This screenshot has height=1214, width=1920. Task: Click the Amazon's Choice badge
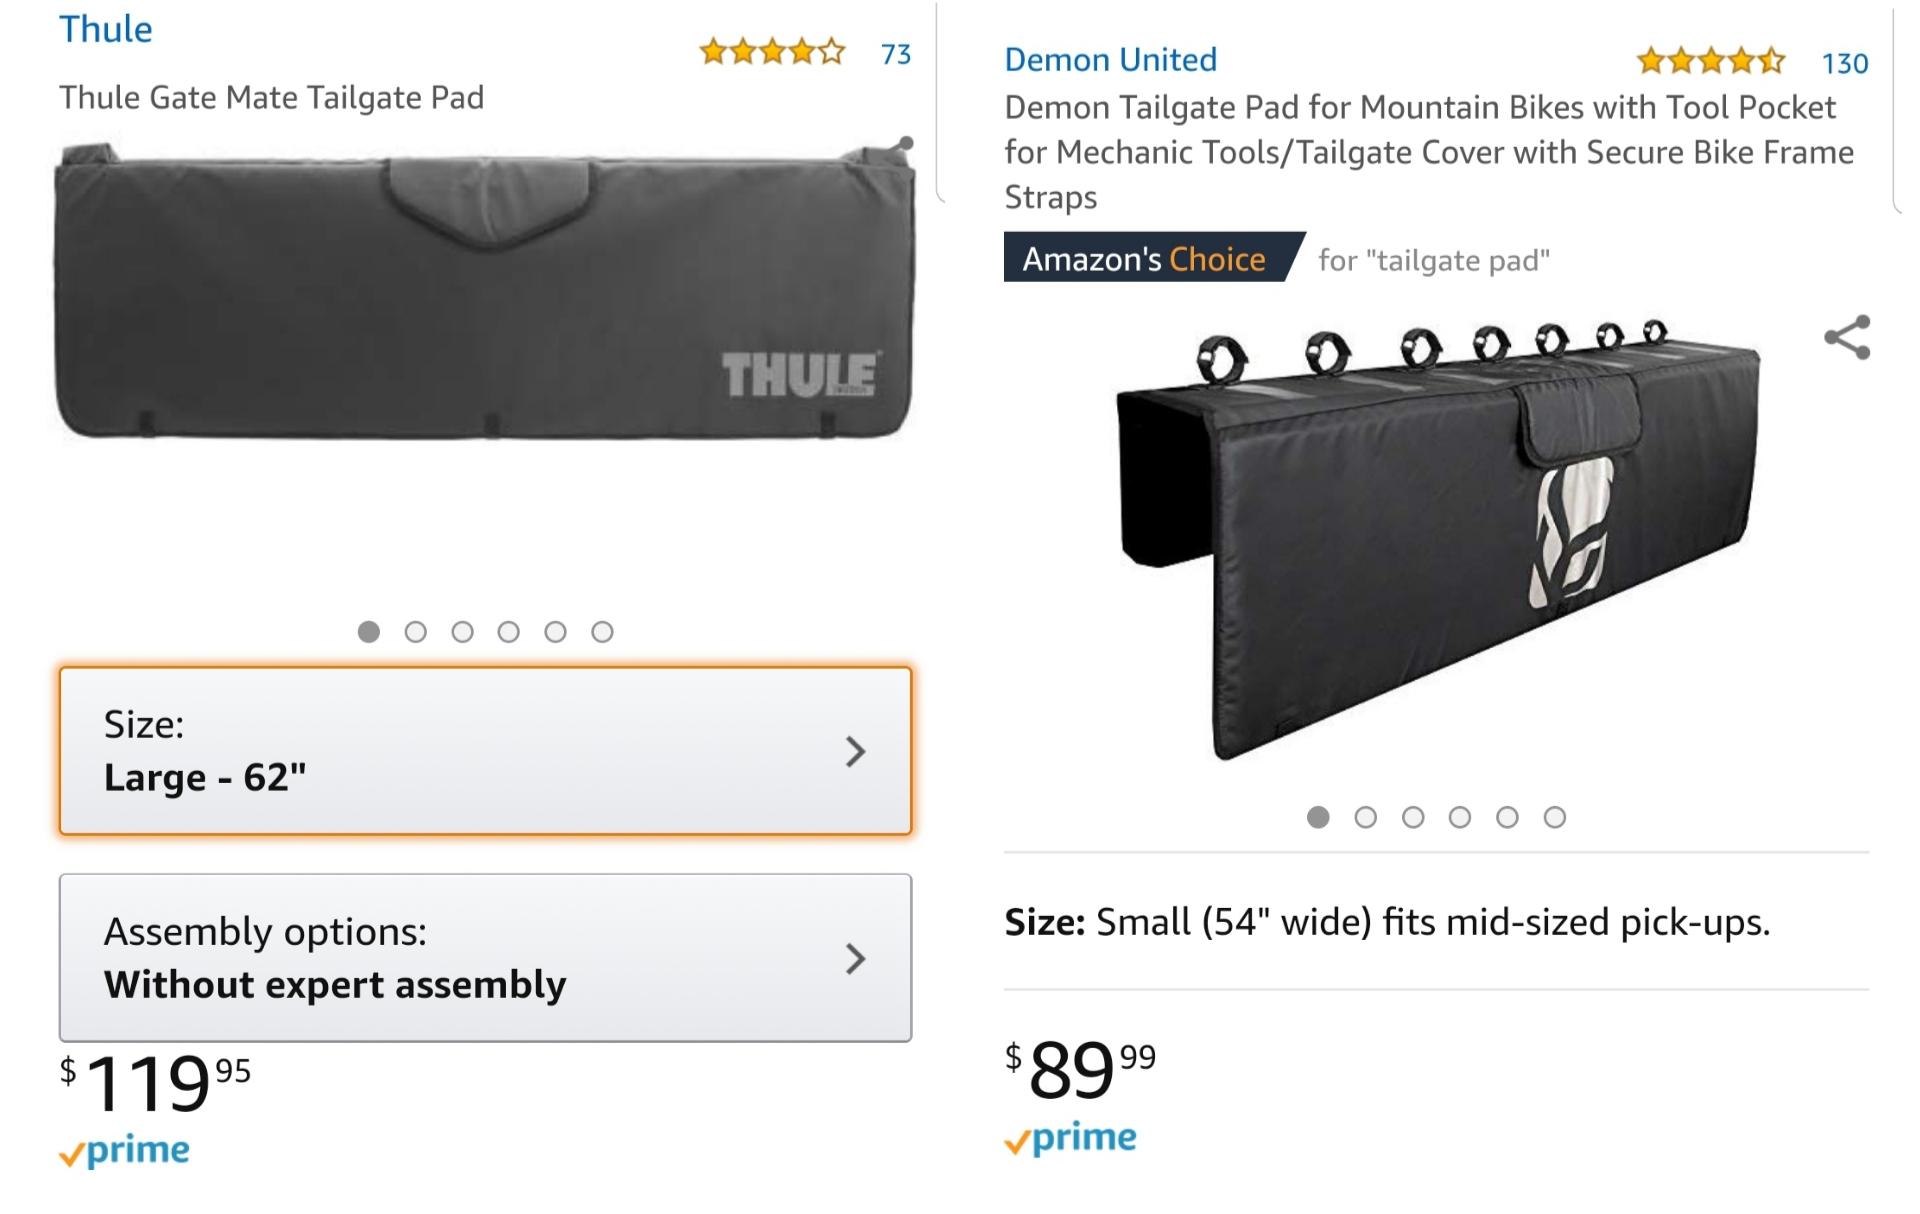1143,258
